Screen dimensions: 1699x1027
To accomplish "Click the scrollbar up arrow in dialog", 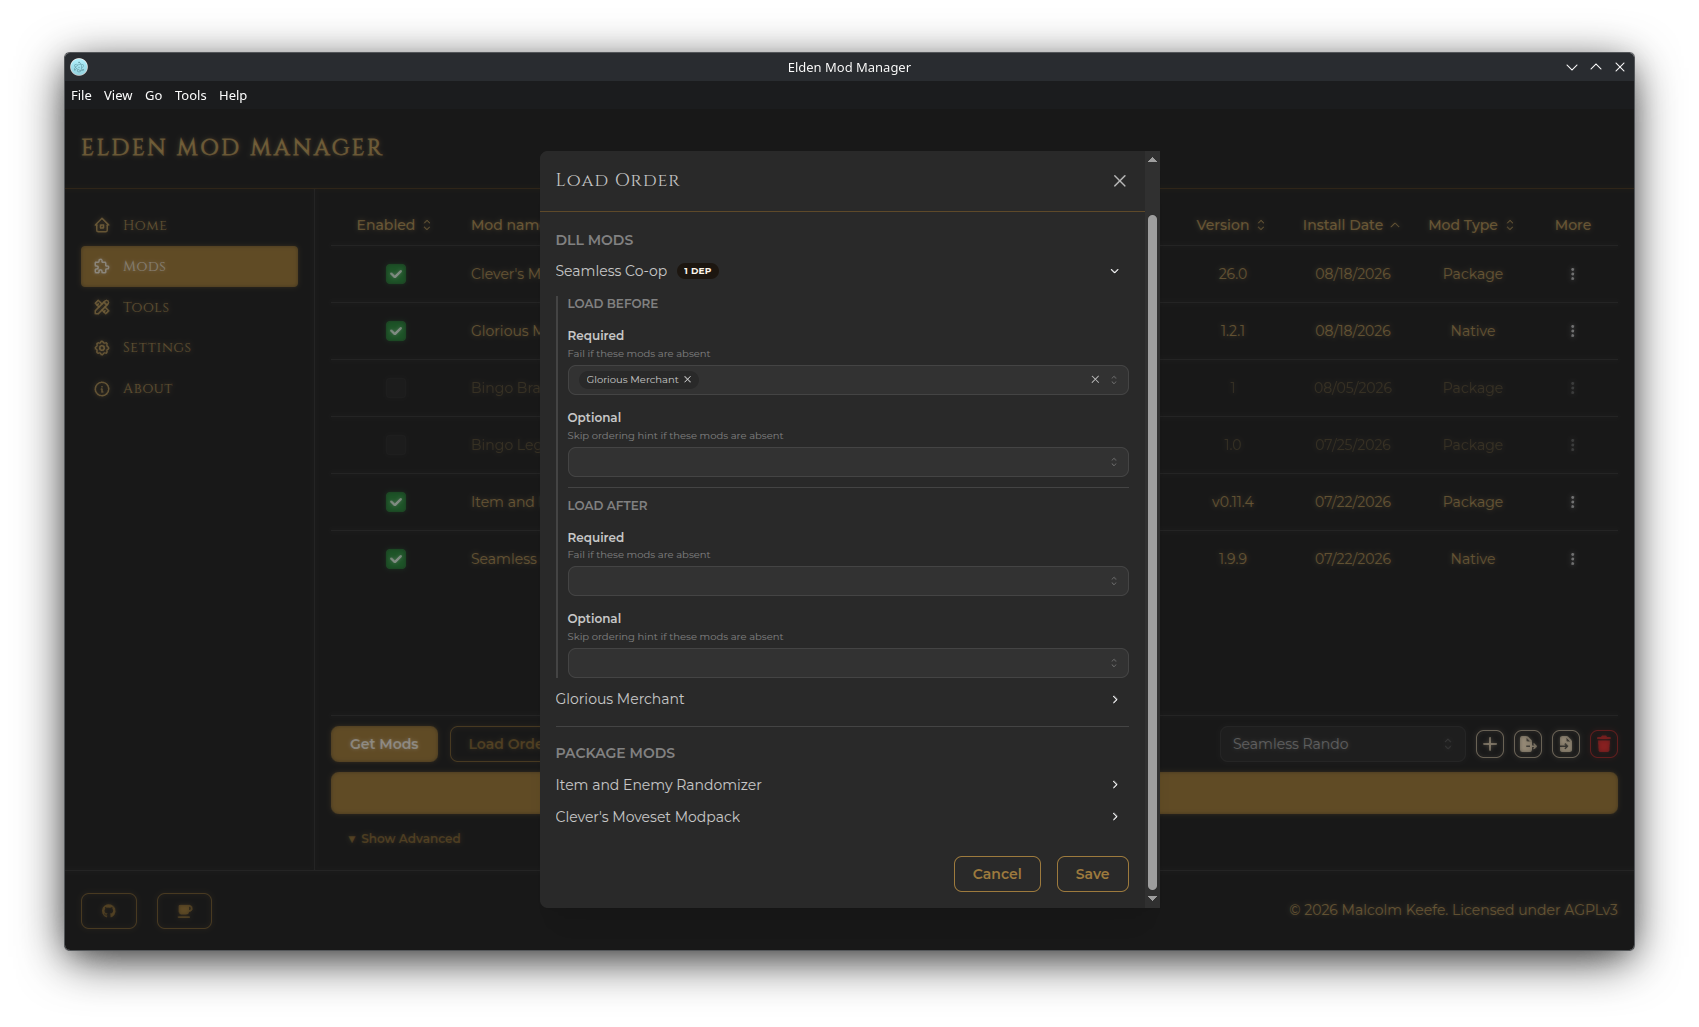I will point(1152,160).
